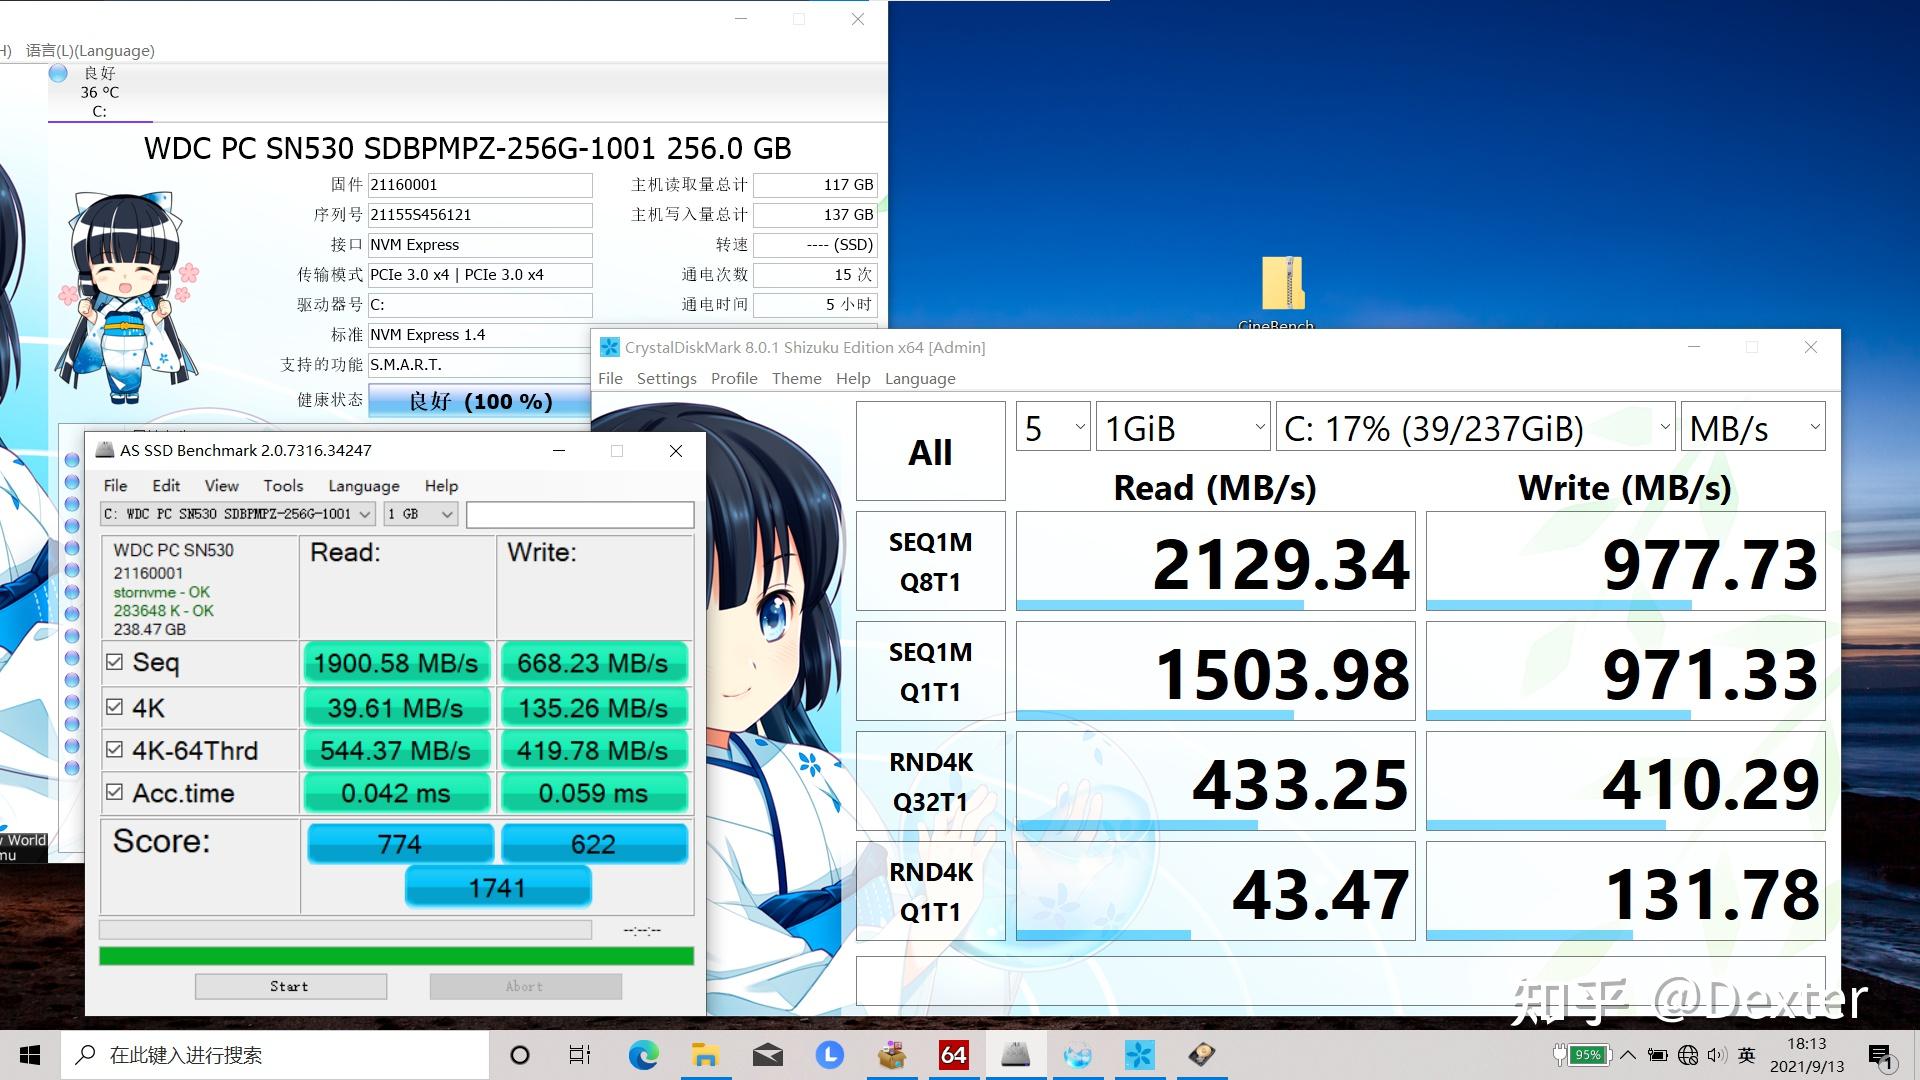Screen dimensions: 1920x1080
Task: Open the notification center icon
Action: point(1880,1056)
